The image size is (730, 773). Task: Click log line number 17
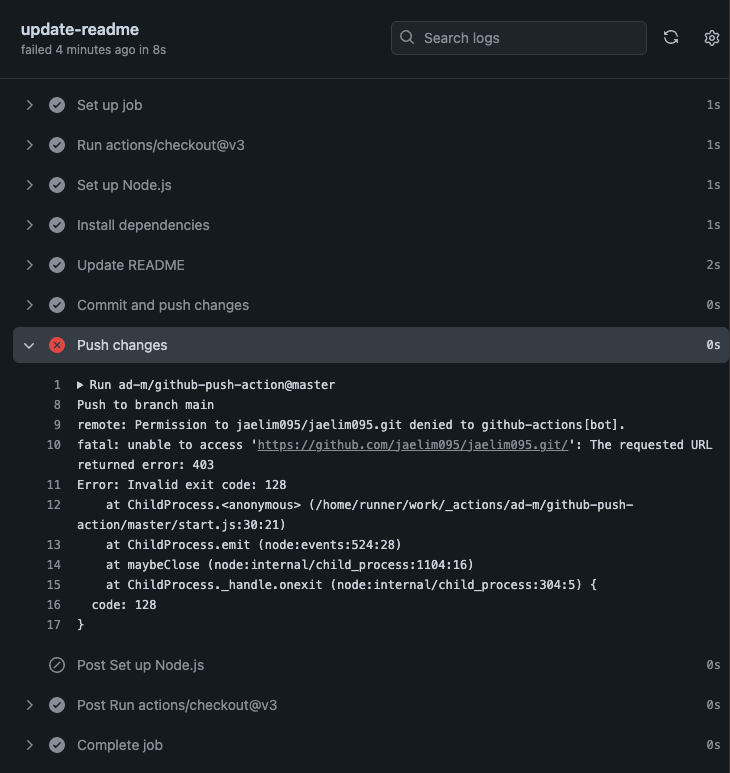pyautogui.click(x=54, y=625)
